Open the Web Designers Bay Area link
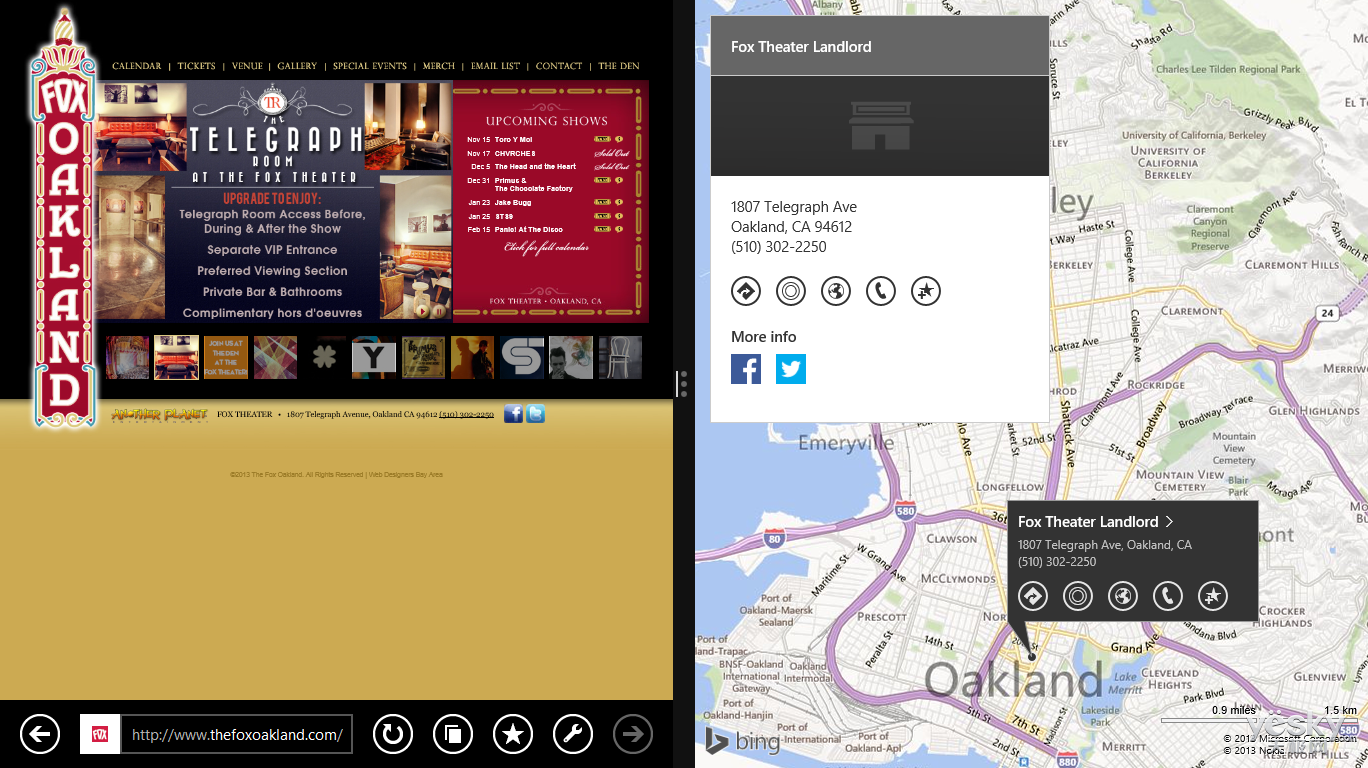The height and width of the screenshot is (768, 1368). click(406, 474)
